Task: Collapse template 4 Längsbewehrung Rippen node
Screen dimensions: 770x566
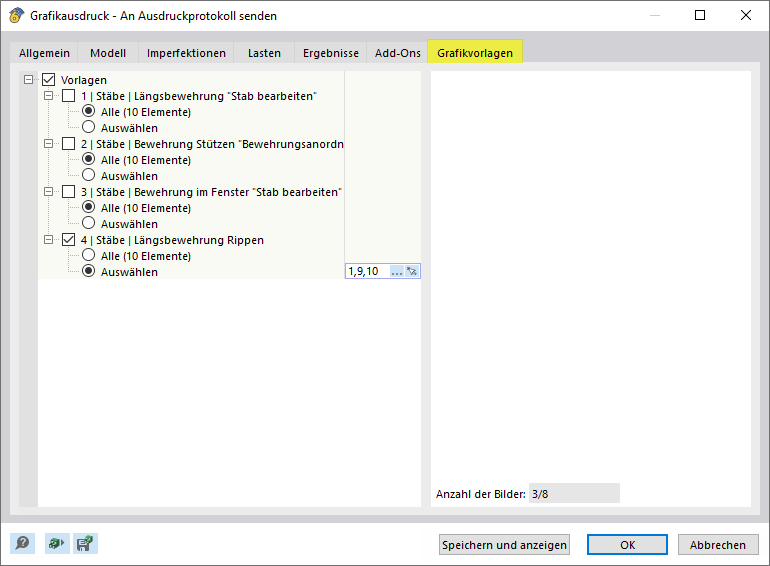Action: click(48, 240)
